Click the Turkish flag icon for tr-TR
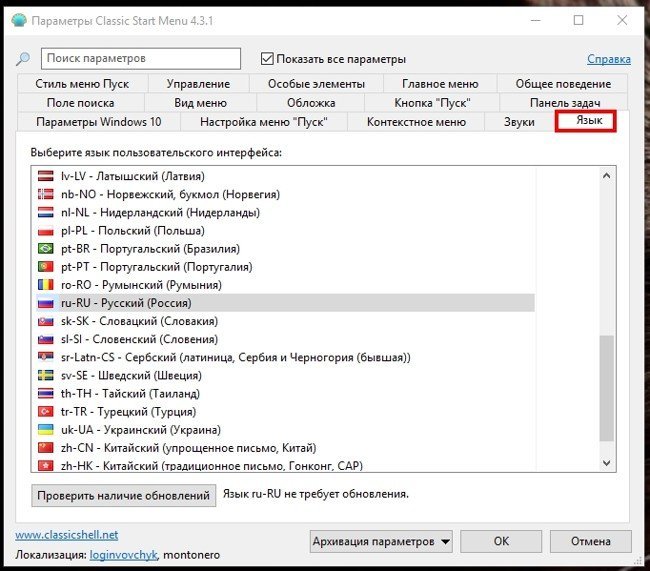Viewport: 650px width, 571px height. tap(46, 411)
